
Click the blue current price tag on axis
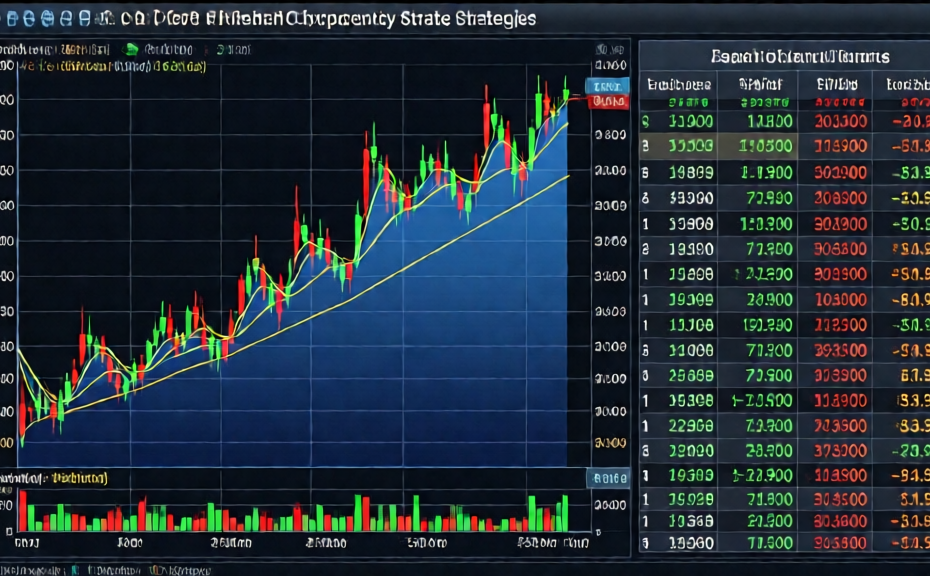608,86
